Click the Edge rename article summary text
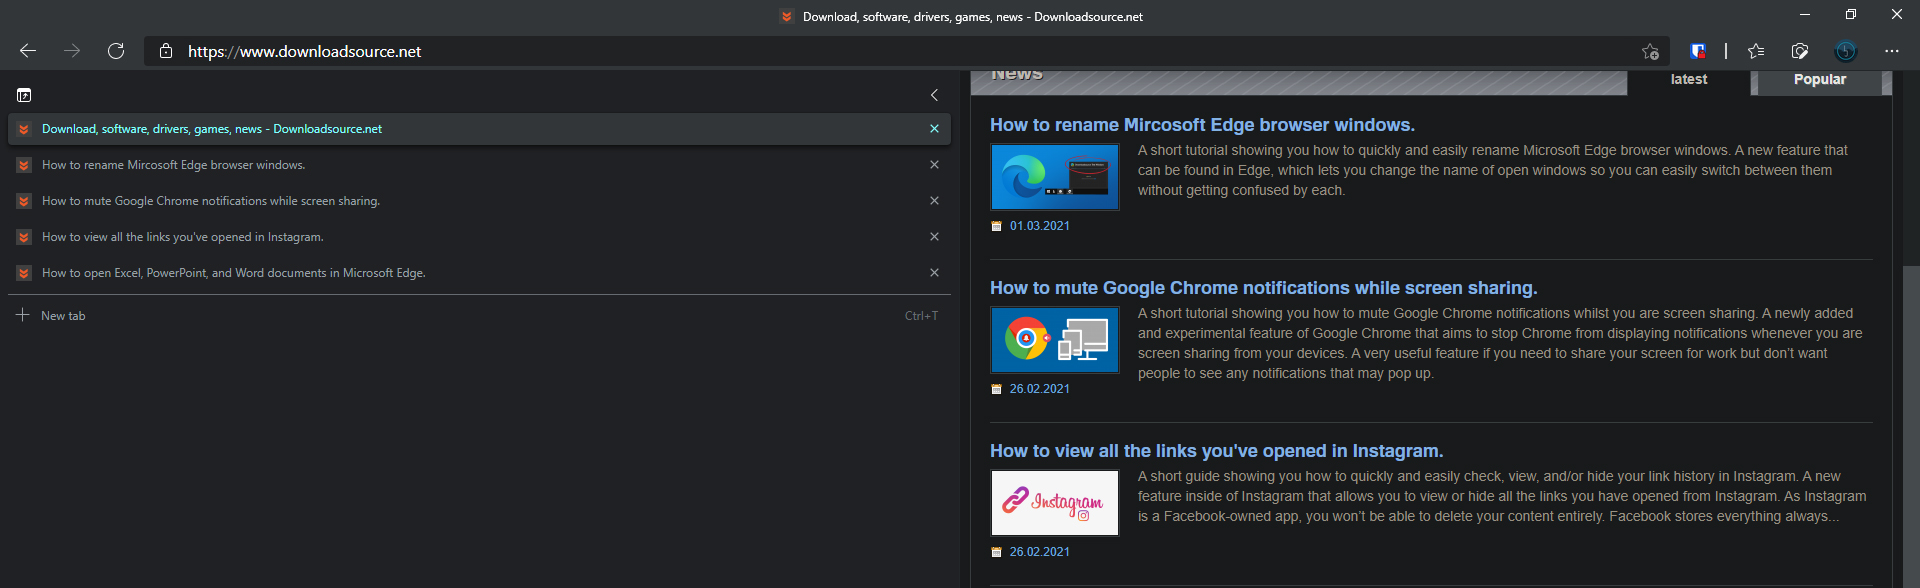 (x=1493, y=170)
